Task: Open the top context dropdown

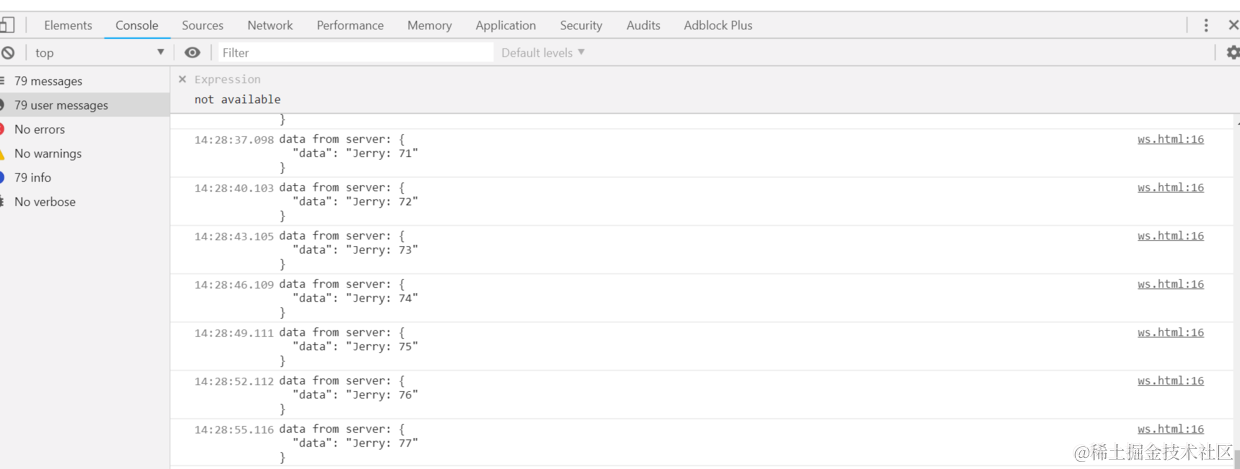Action: point(98,53)
